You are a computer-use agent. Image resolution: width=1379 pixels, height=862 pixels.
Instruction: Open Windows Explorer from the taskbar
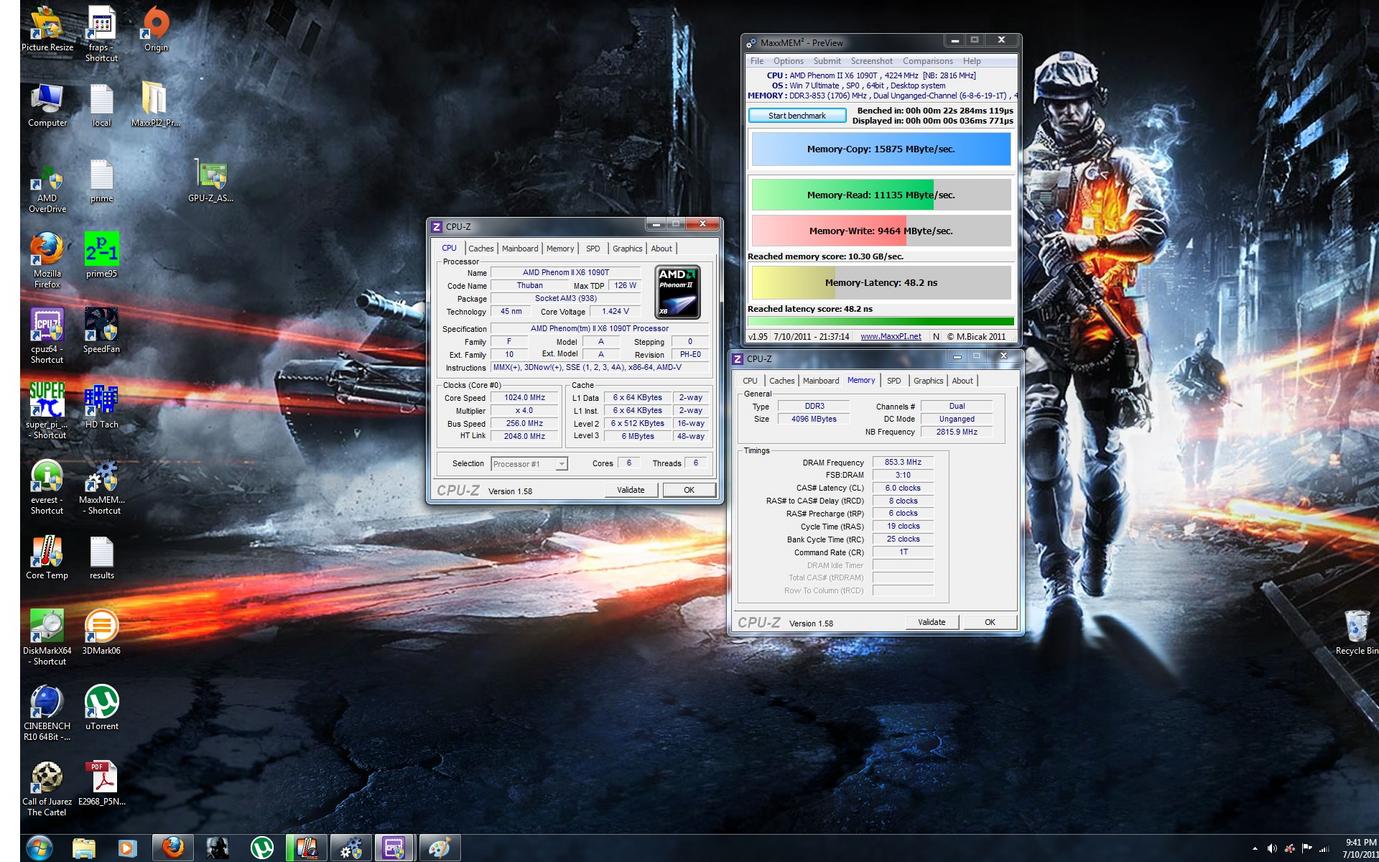click(x=84, y=848)
